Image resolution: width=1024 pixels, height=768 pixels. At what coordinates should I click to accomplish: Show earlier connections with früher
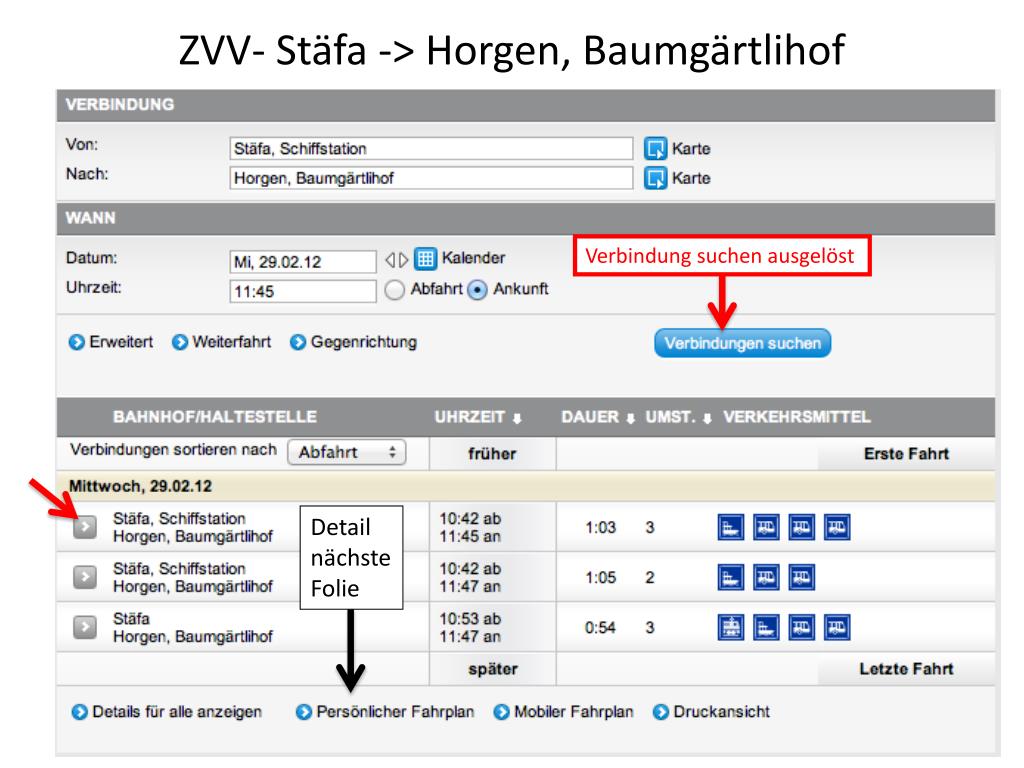click(492, 453)
